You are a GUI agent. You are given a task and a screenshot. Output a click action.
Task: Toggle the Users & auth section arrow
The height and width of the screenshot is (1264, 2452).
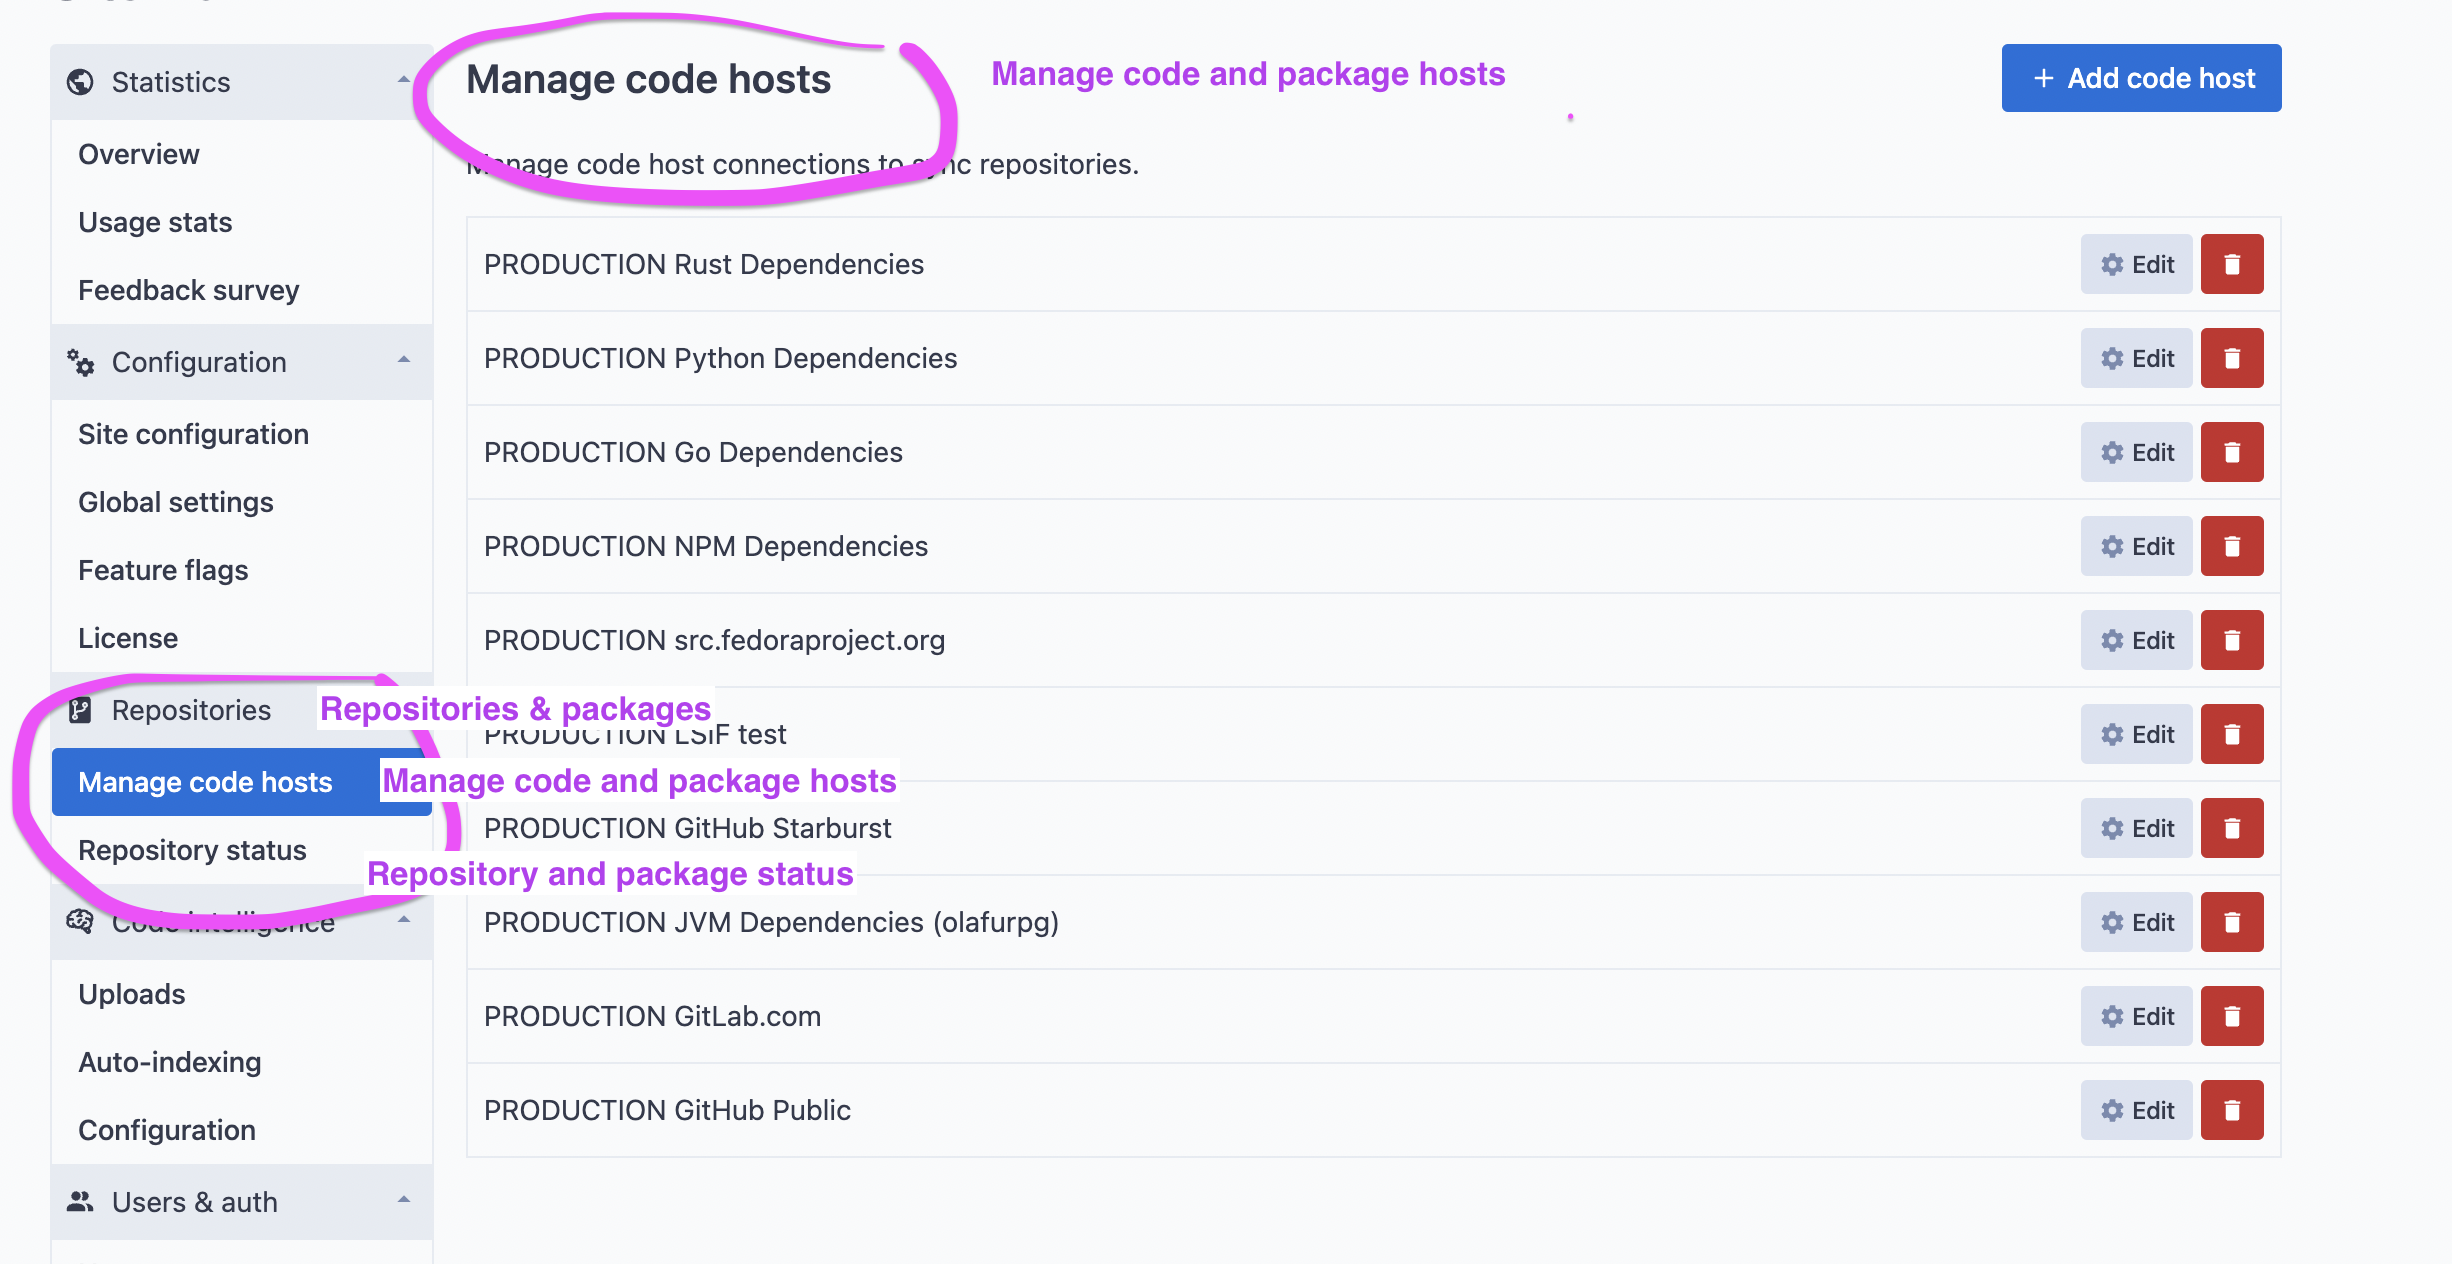pos(404,1200)
